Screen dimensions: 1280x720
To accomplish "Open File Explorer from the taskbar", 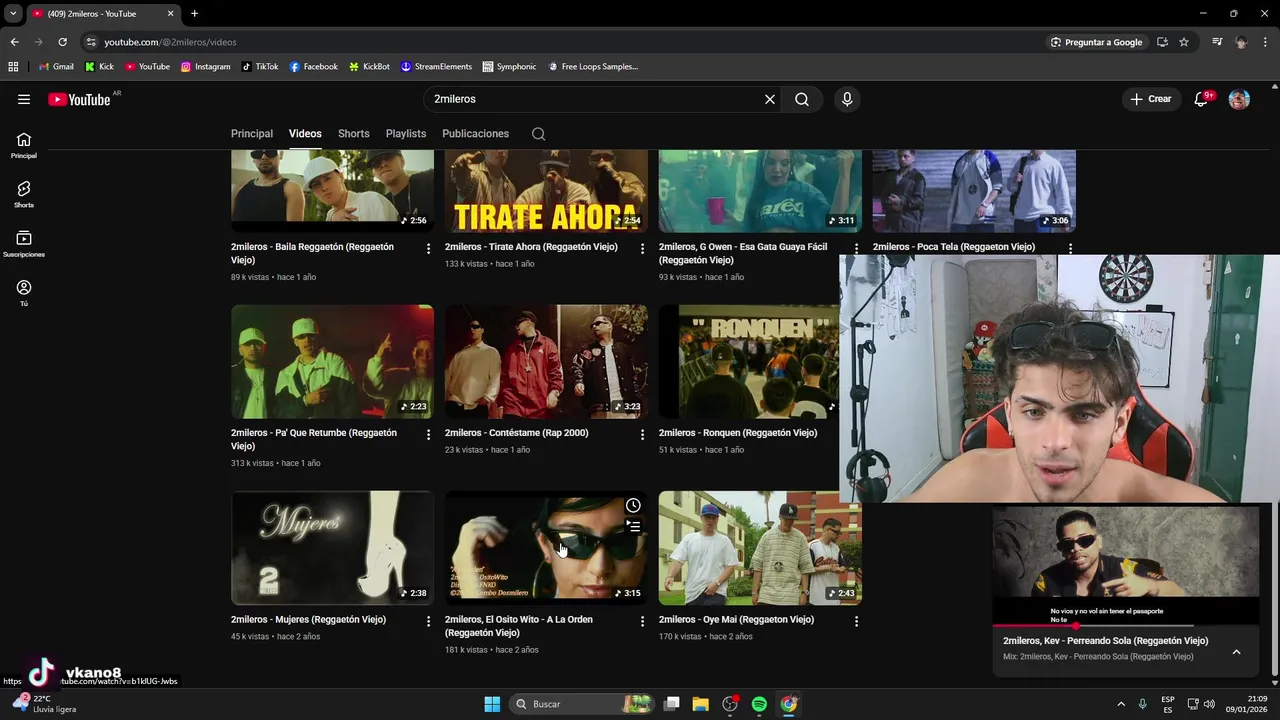I will (x=701, y=704).
